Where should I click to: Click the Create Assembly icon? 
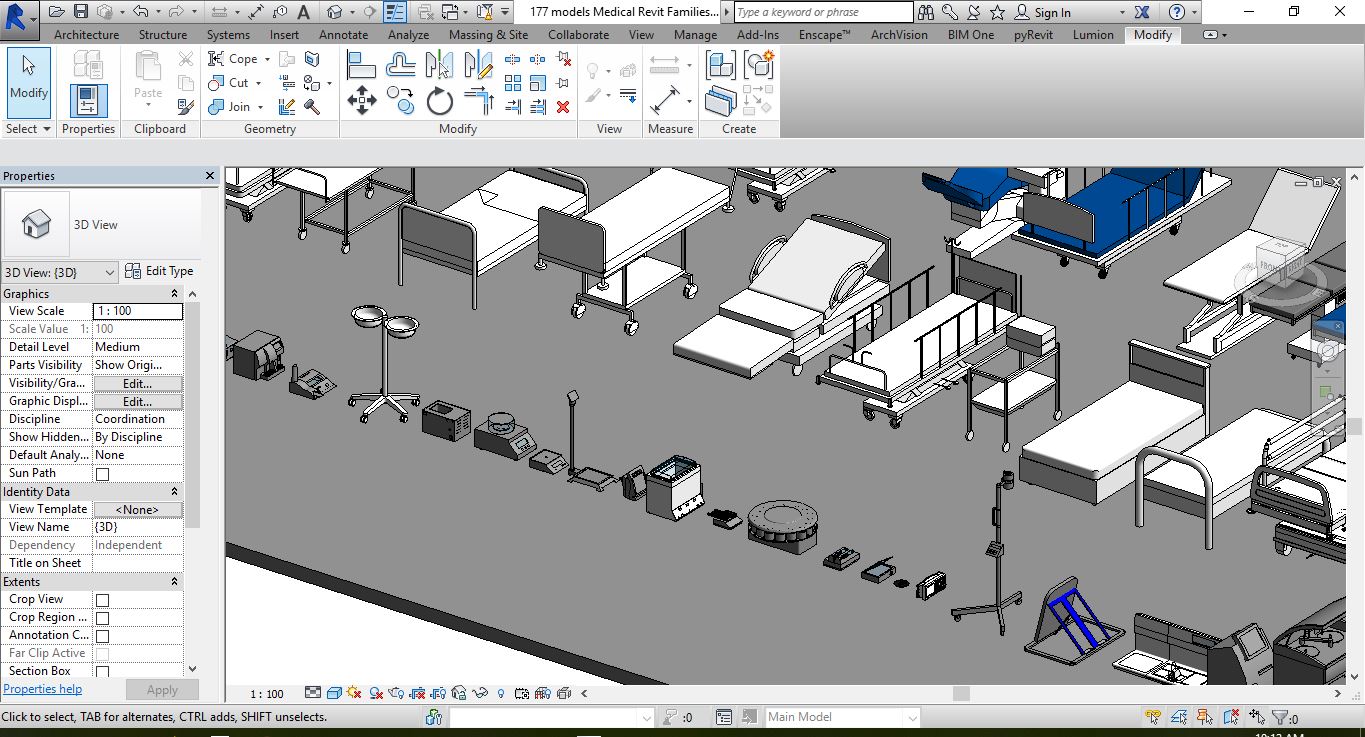pyautogui.click(x=720, y=65)
